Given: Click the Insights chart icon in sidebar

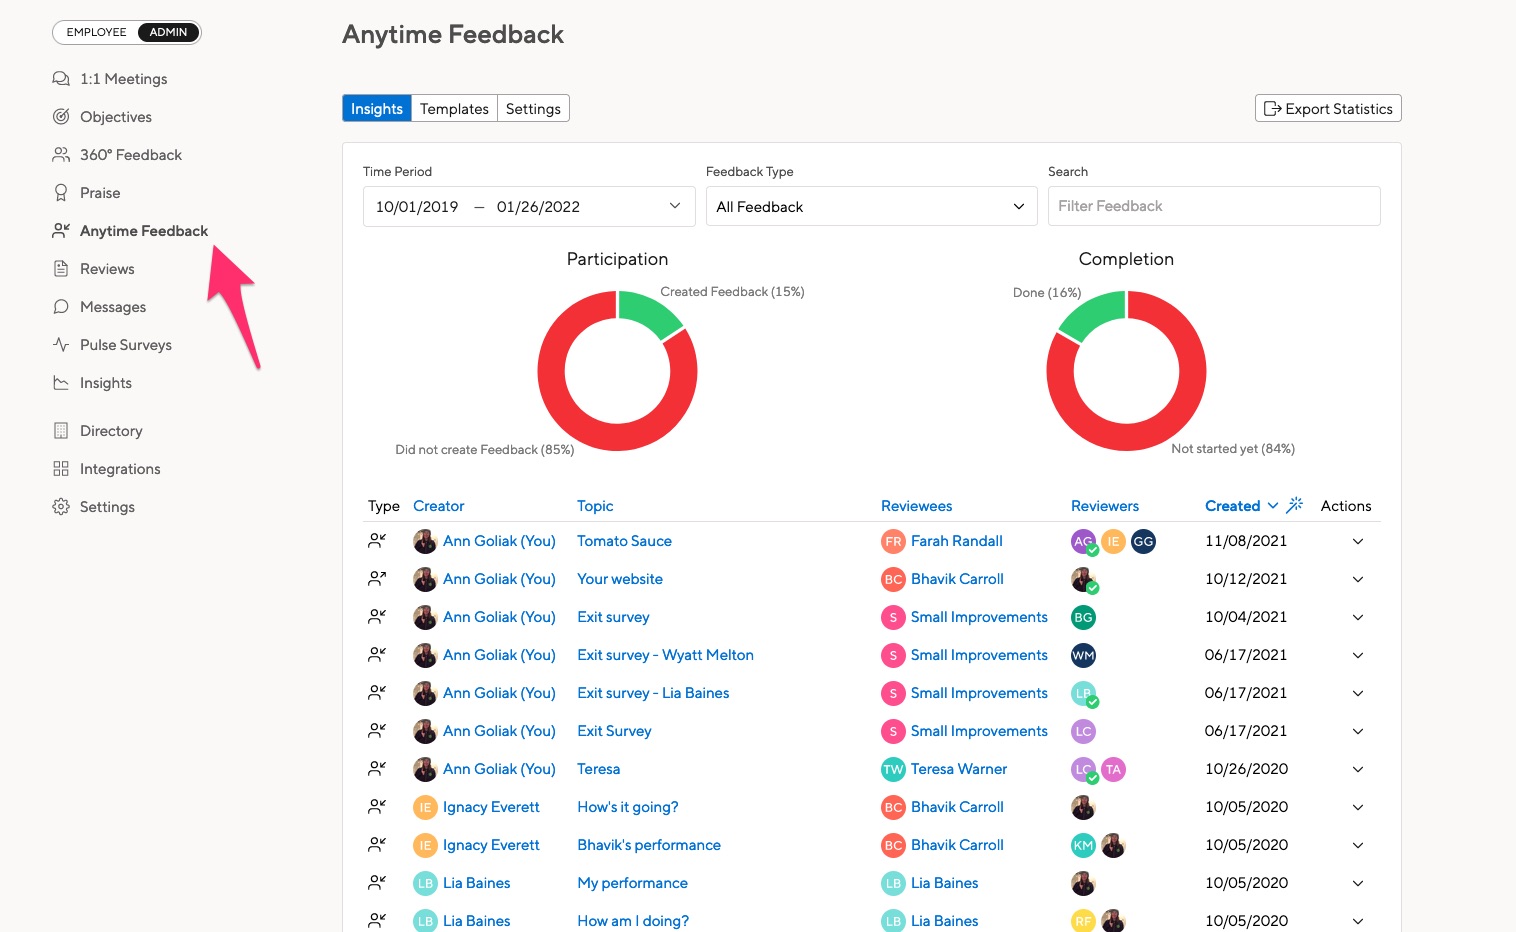Looking at the screenshot, I should pos(61,382).
